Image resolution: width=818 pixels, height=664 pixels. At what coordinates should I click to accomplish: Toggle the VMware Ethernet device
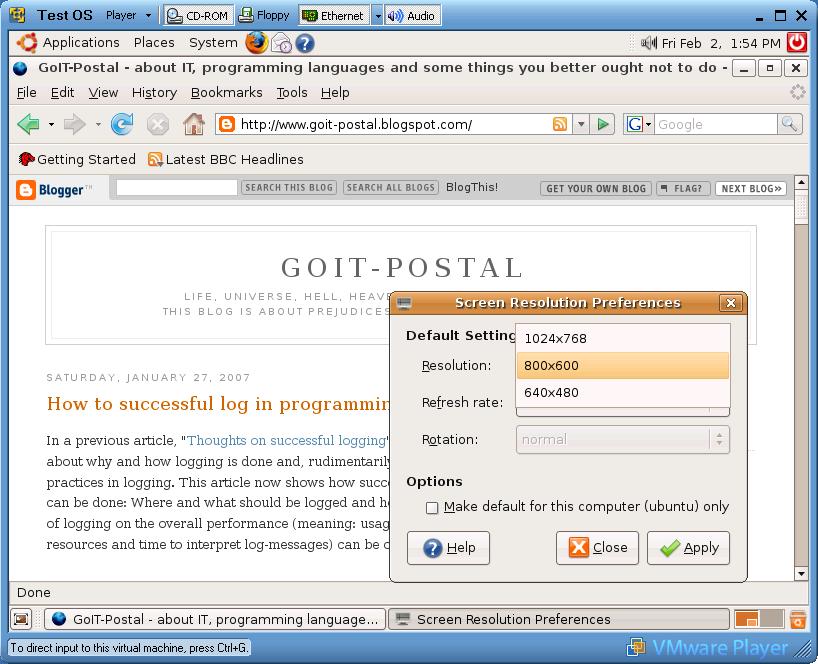point(334,16)
